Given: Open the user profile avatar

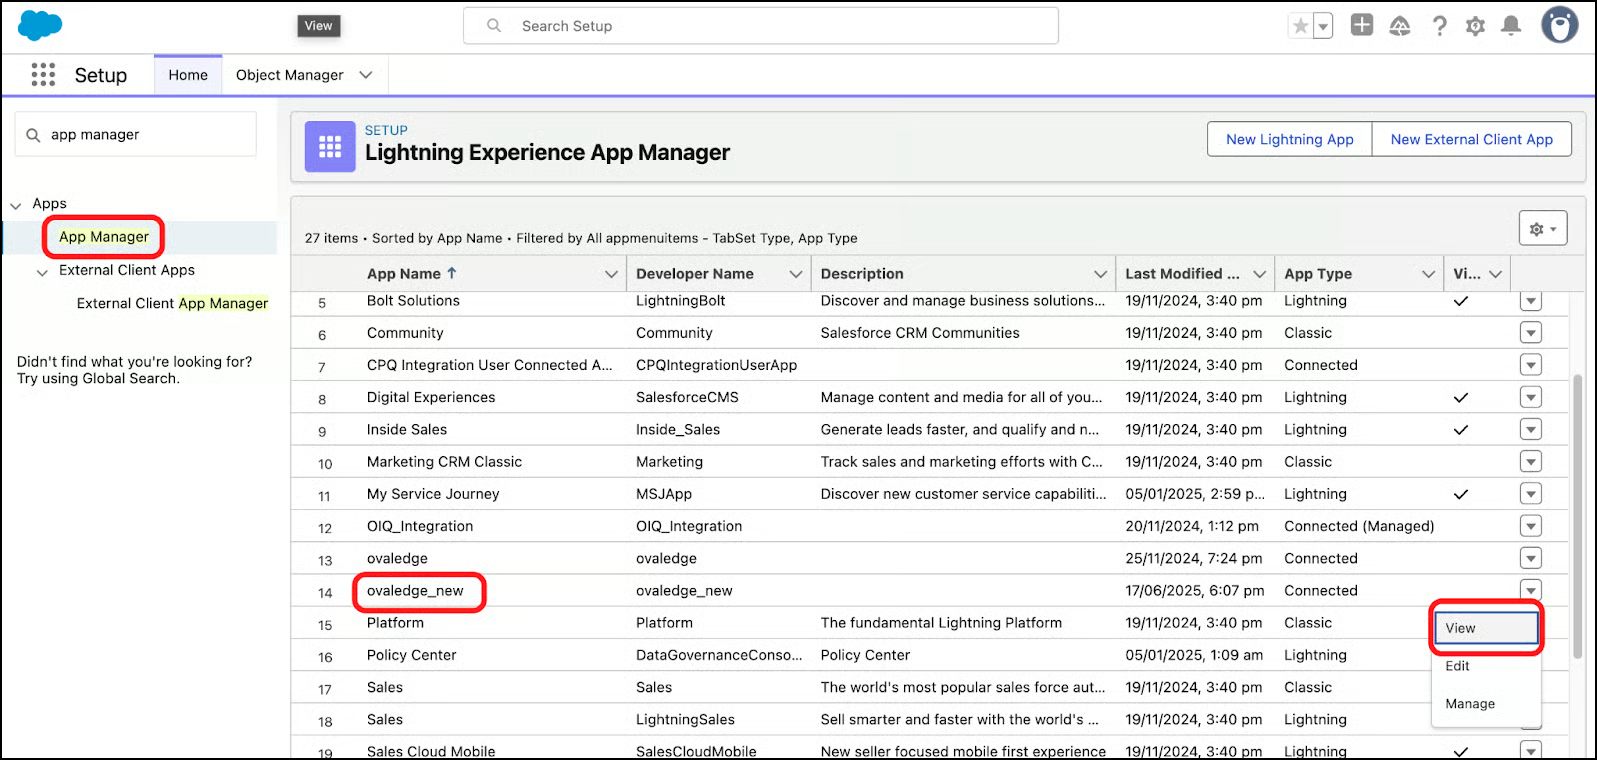Looking at the screenshot, I should [x=1559, y=25].
